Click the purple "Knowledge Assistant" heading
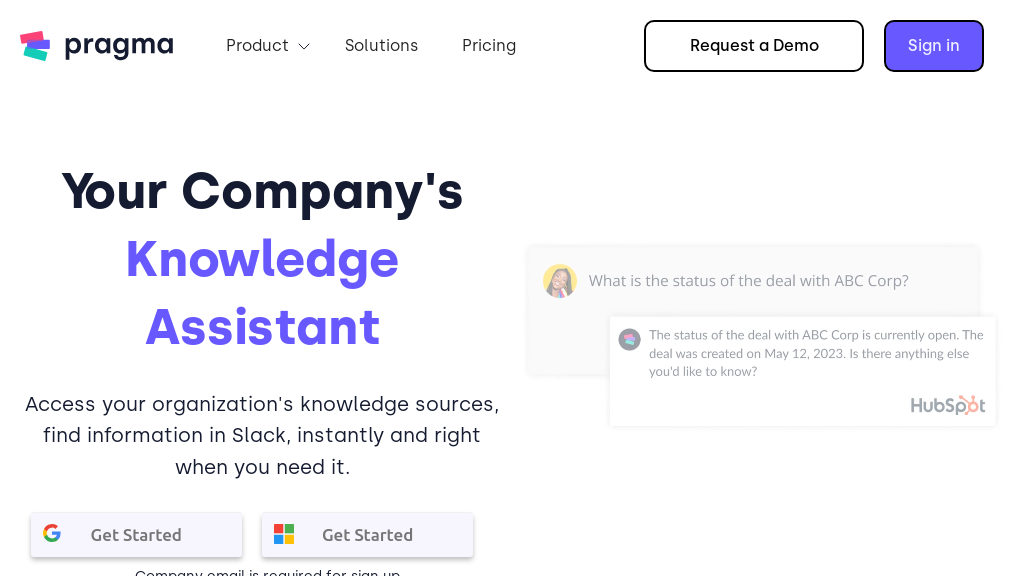Image resolution: width=1024 pixels, height=576 pixels. [262, 292]
